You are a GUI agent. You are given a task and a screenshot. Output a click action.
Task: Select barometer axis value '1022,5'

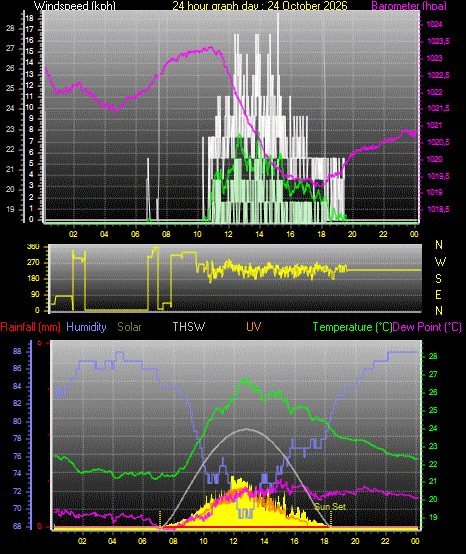(438, 75)
